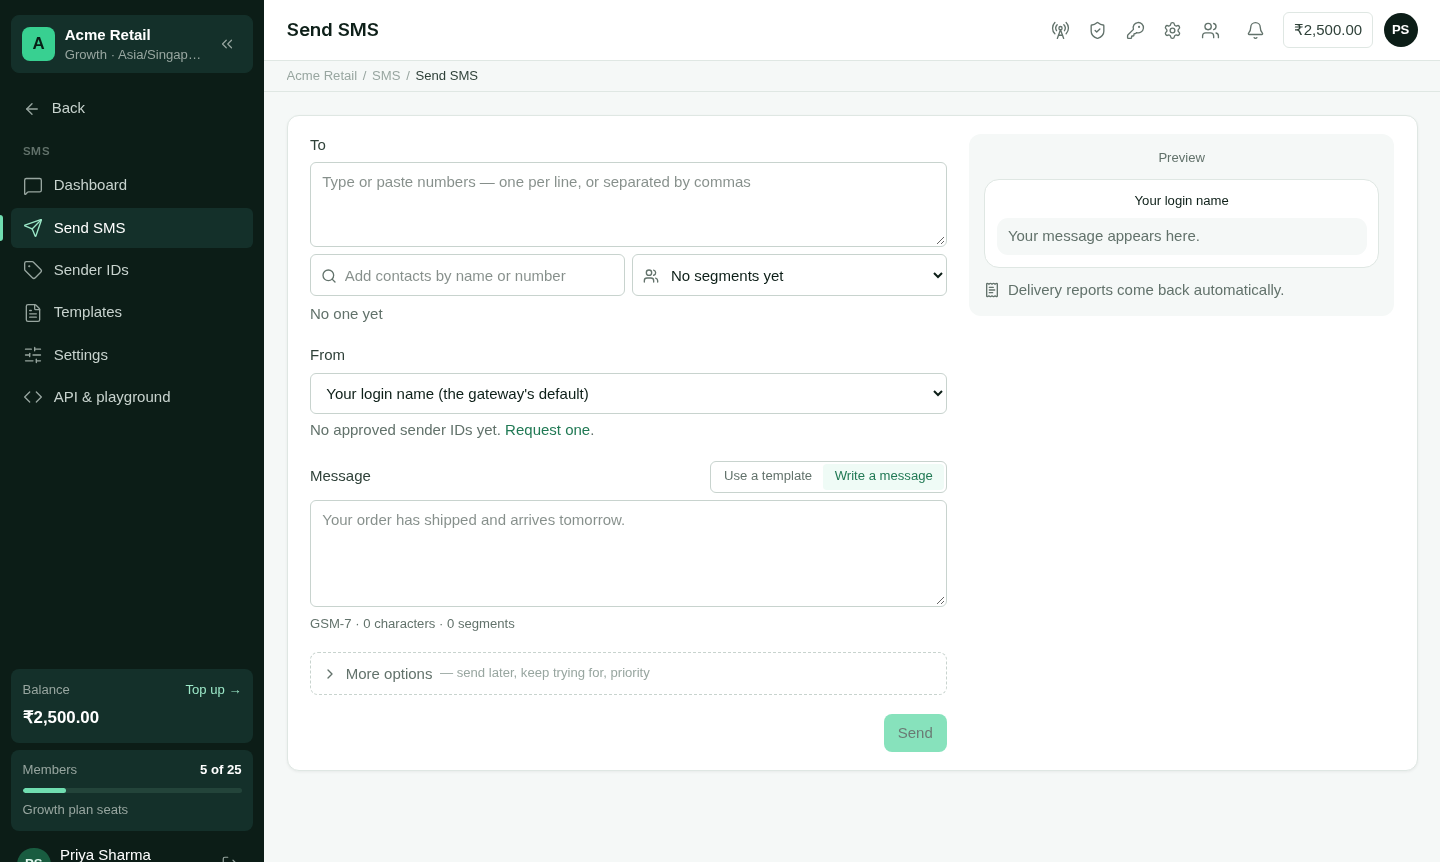Image resolution: width=1440 pixels, height=862 pixels.
Task: Click the Request one link
Action: tap(547, 430)
